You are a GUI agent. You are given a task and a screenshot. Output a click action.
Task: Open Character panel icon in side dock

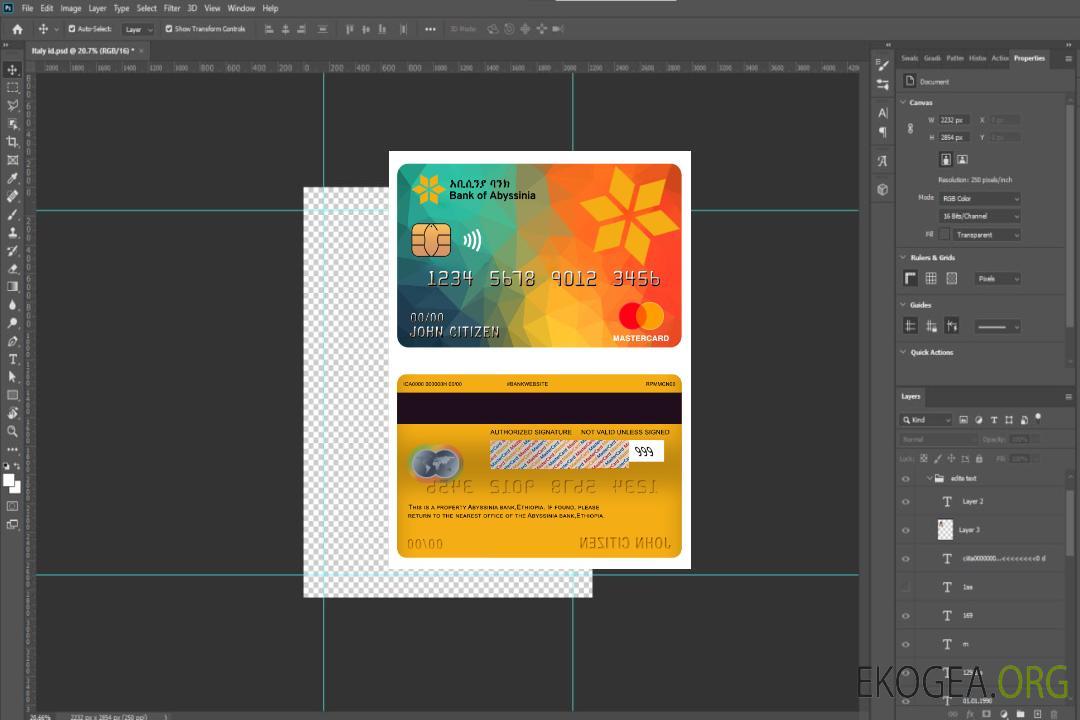point(883,112)
